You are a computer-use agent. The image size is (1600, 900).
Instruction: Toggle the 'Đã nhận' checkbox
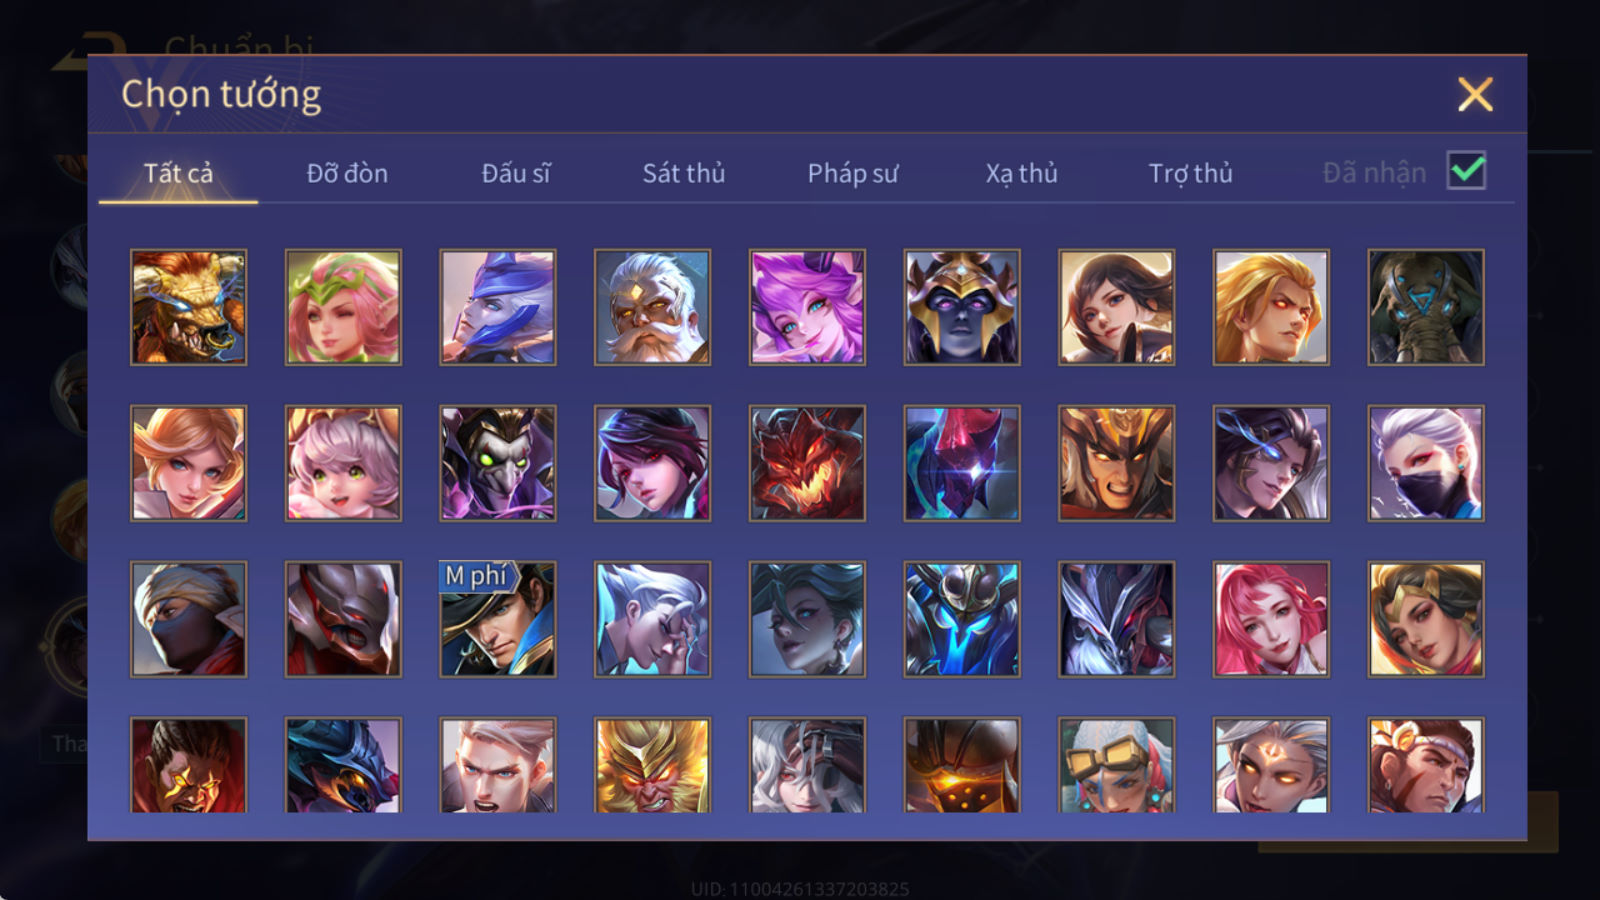(x=1466, y=171)
